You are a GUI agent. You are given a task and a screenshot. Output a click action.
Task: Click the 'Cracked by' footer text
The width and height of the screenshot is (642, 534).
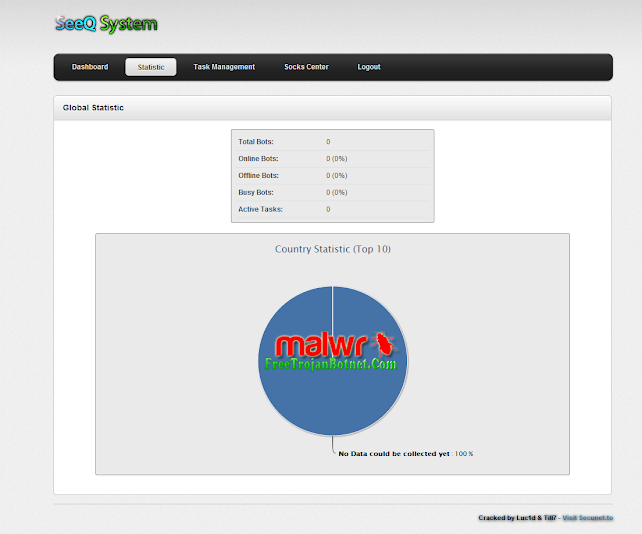tap(517, 518)
